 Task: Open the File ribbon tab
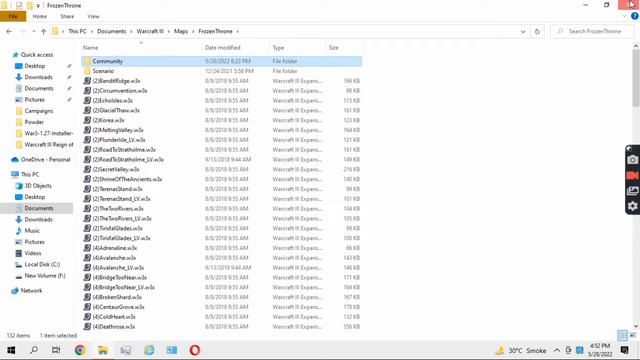[13, 16]
